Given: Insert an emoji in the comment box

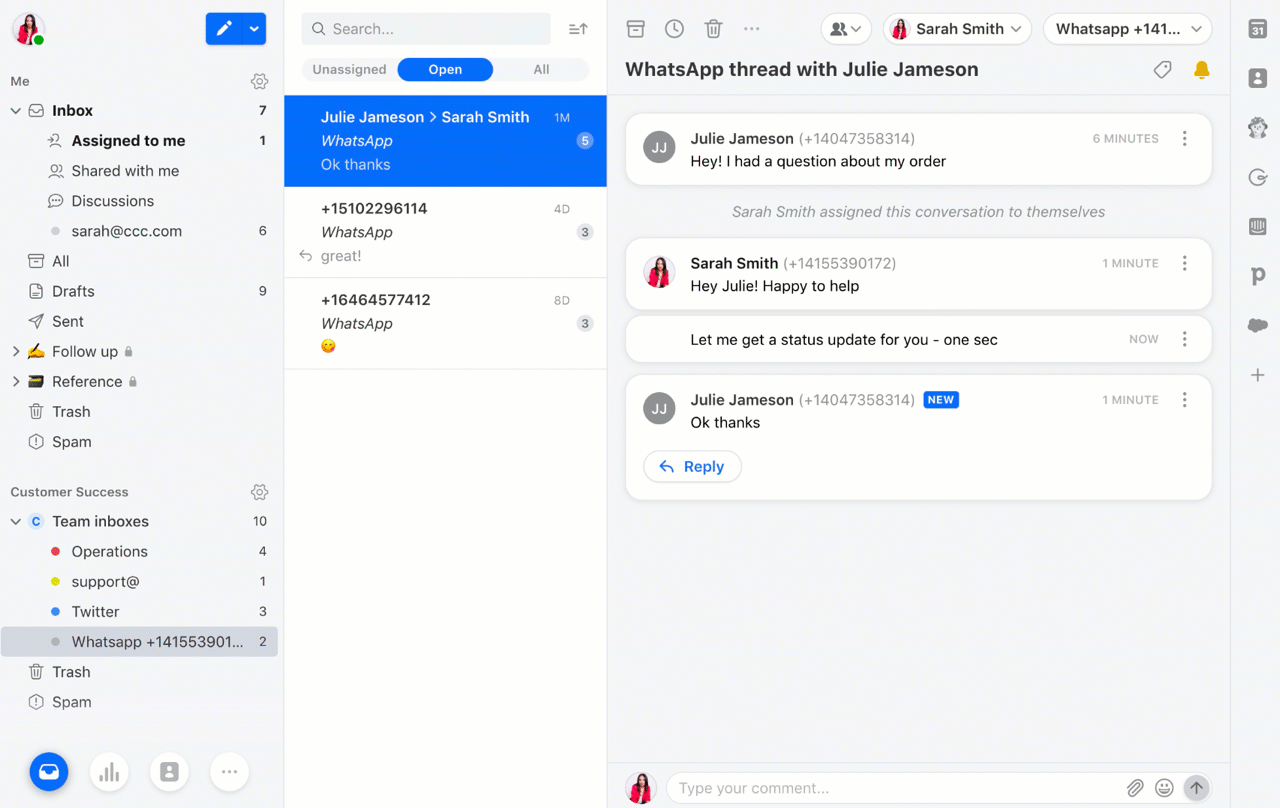Looking at the screenshot, I should click(x=1164, y=788).
